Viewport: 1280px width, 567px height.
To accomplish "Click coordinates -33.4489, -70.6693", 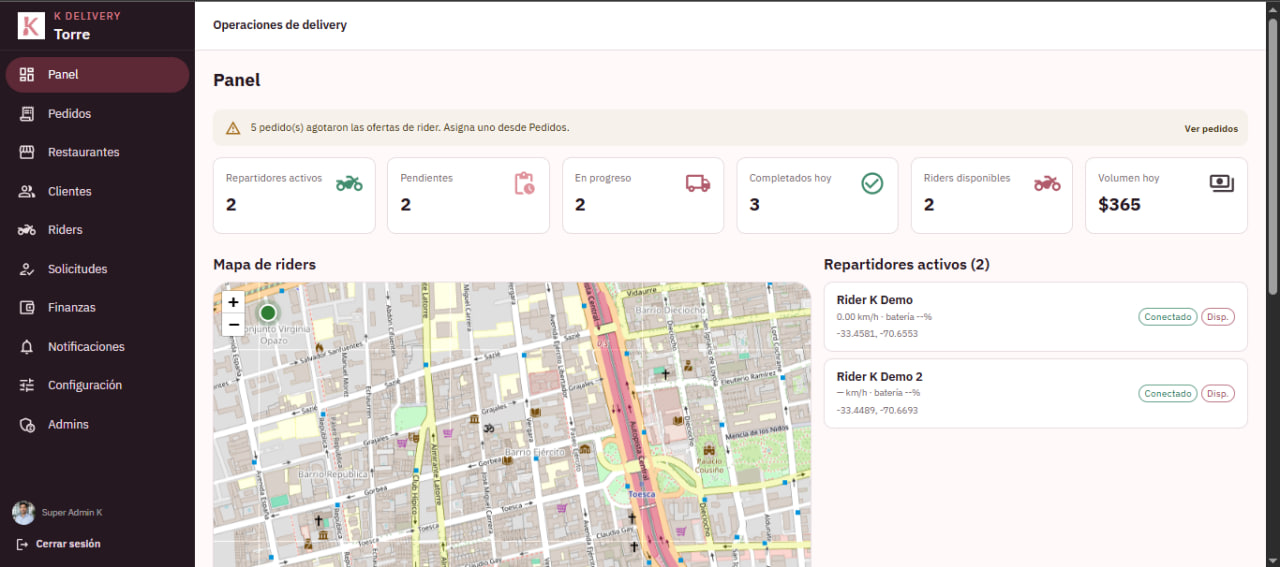I will tap(877, 410).
